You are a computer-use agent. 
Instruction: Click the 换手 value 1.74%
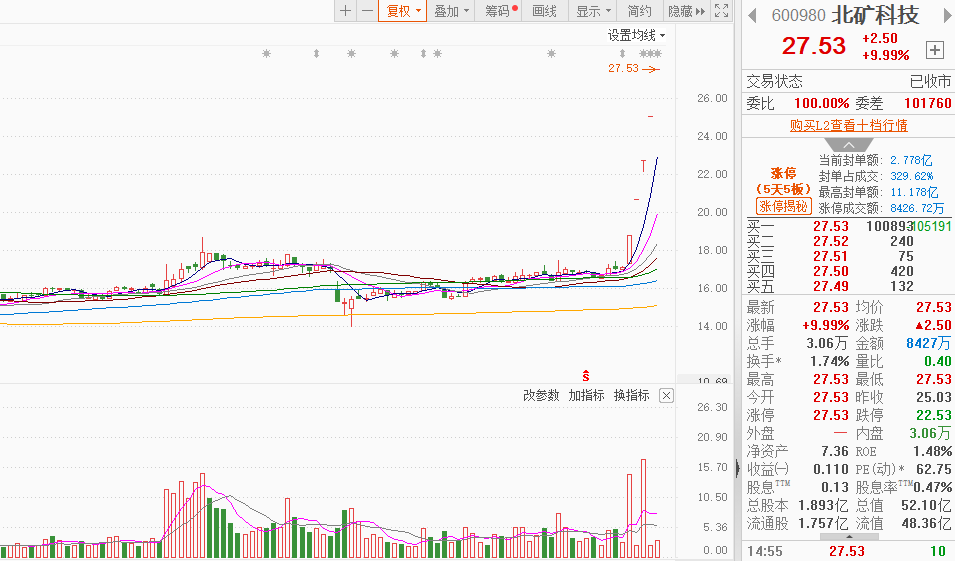830,361
